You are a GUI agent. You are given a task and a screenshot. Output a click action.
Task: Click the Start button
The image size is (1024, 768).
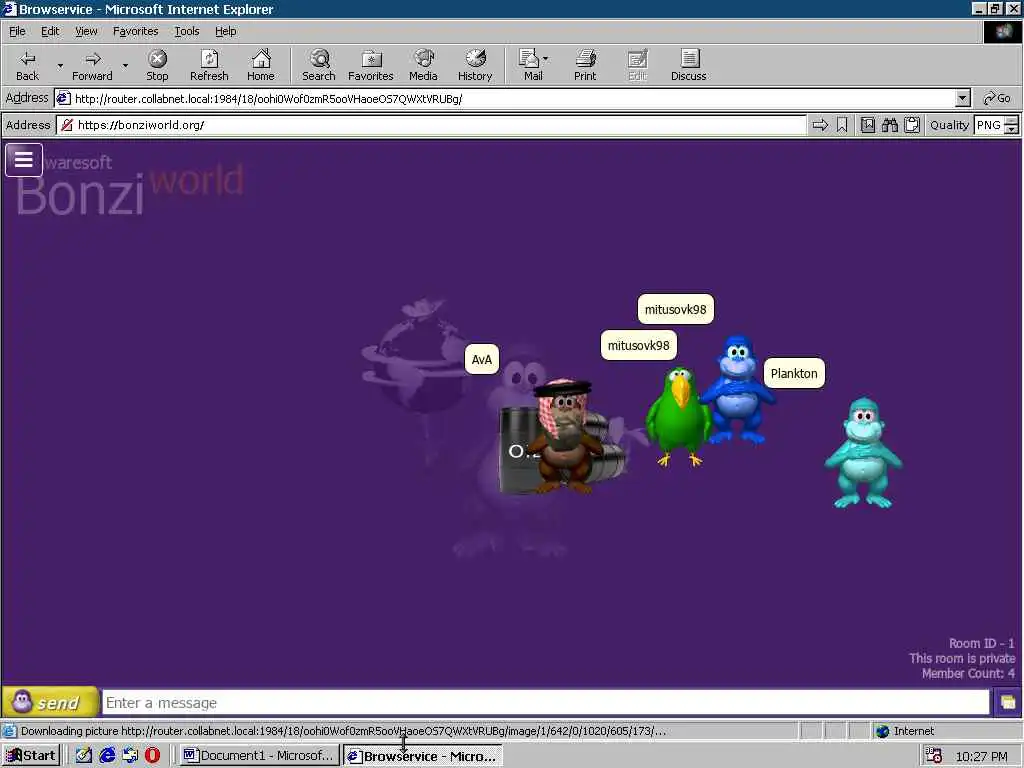[x=31, y=756]
